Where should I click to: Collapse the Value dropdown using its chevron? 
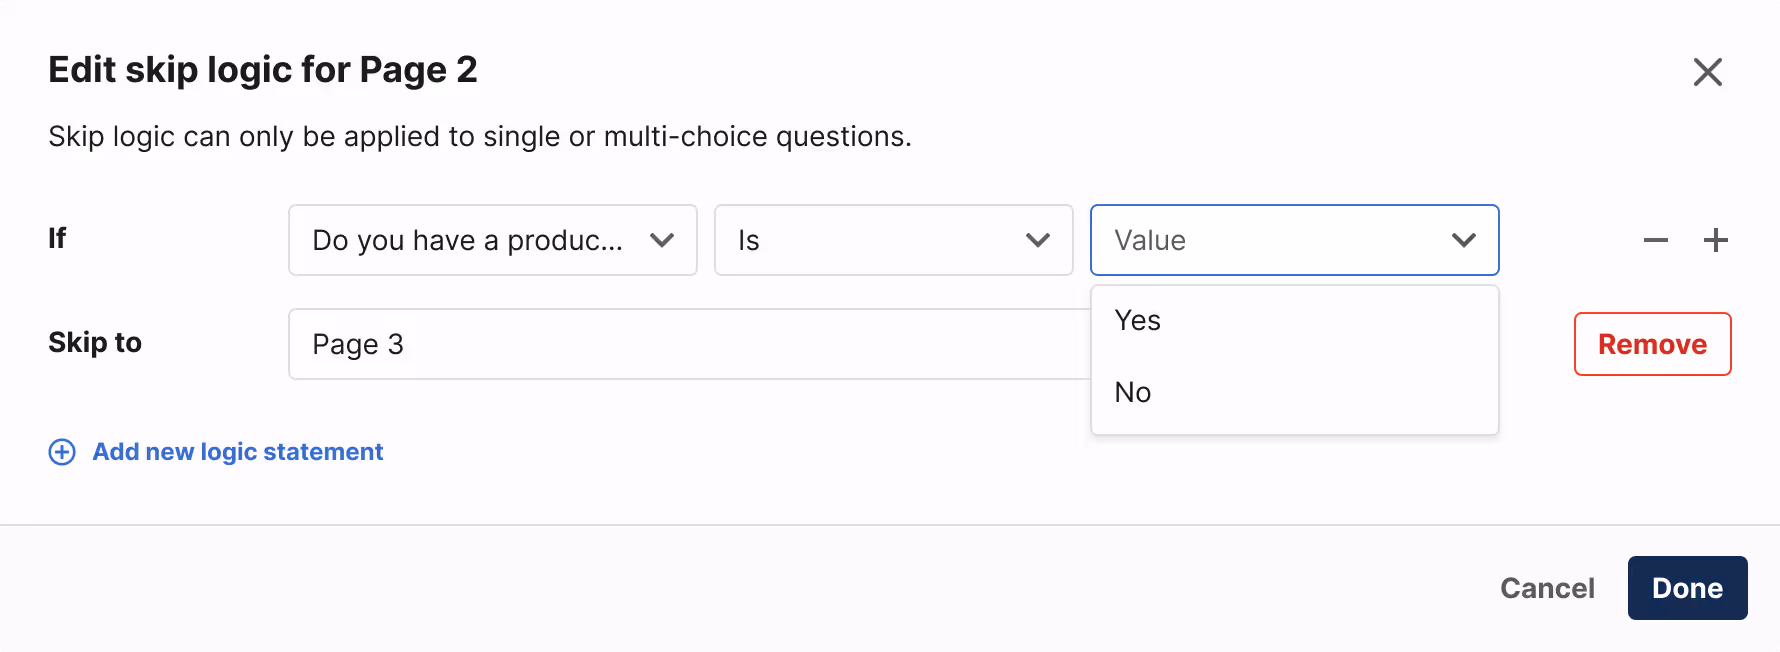(1464, 240)
